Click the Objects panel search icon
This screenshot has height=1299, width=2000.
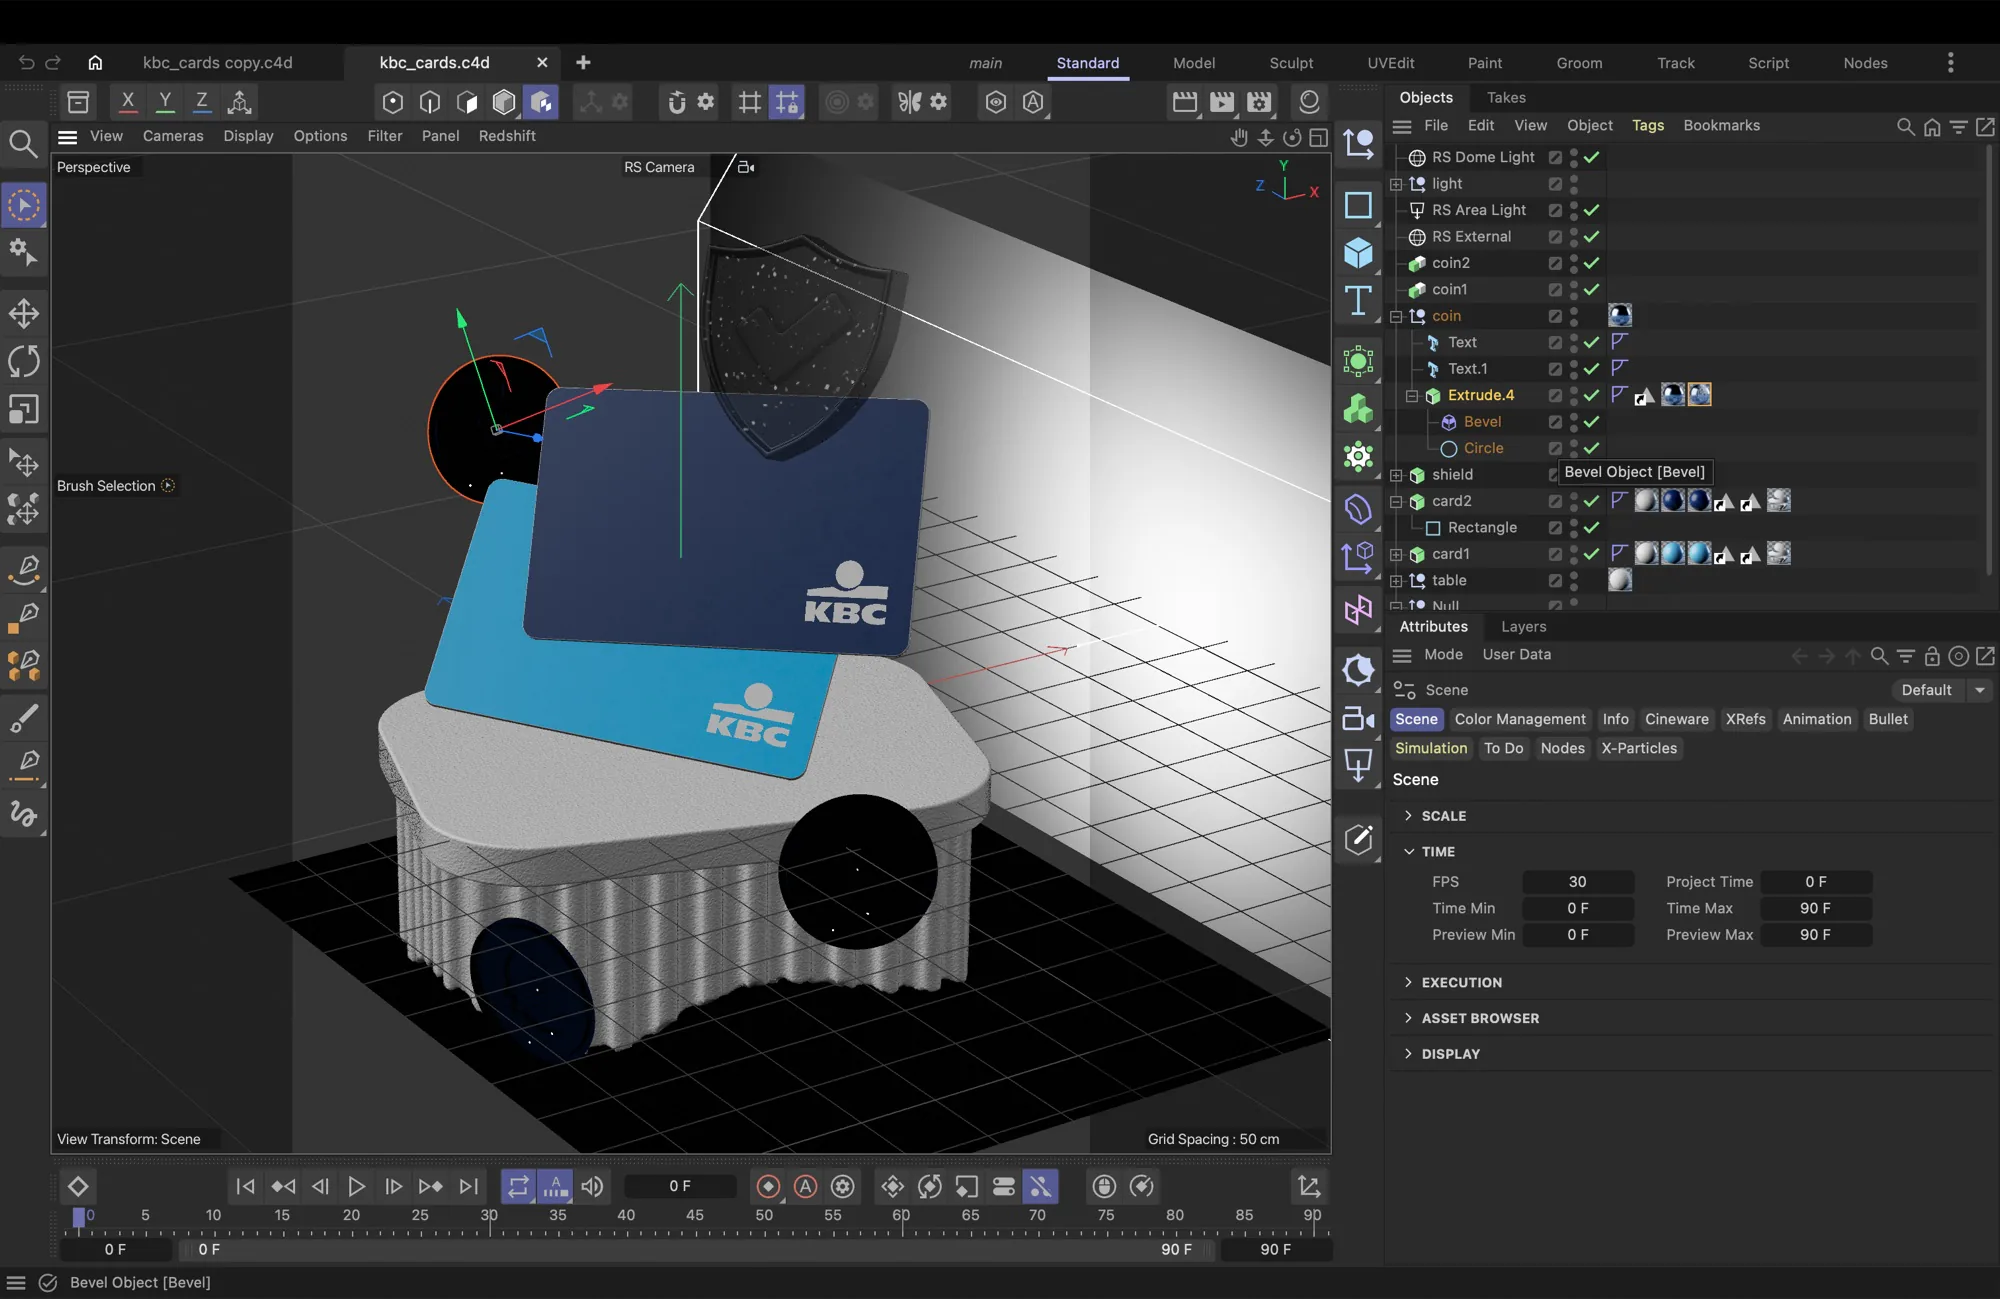1905,126
